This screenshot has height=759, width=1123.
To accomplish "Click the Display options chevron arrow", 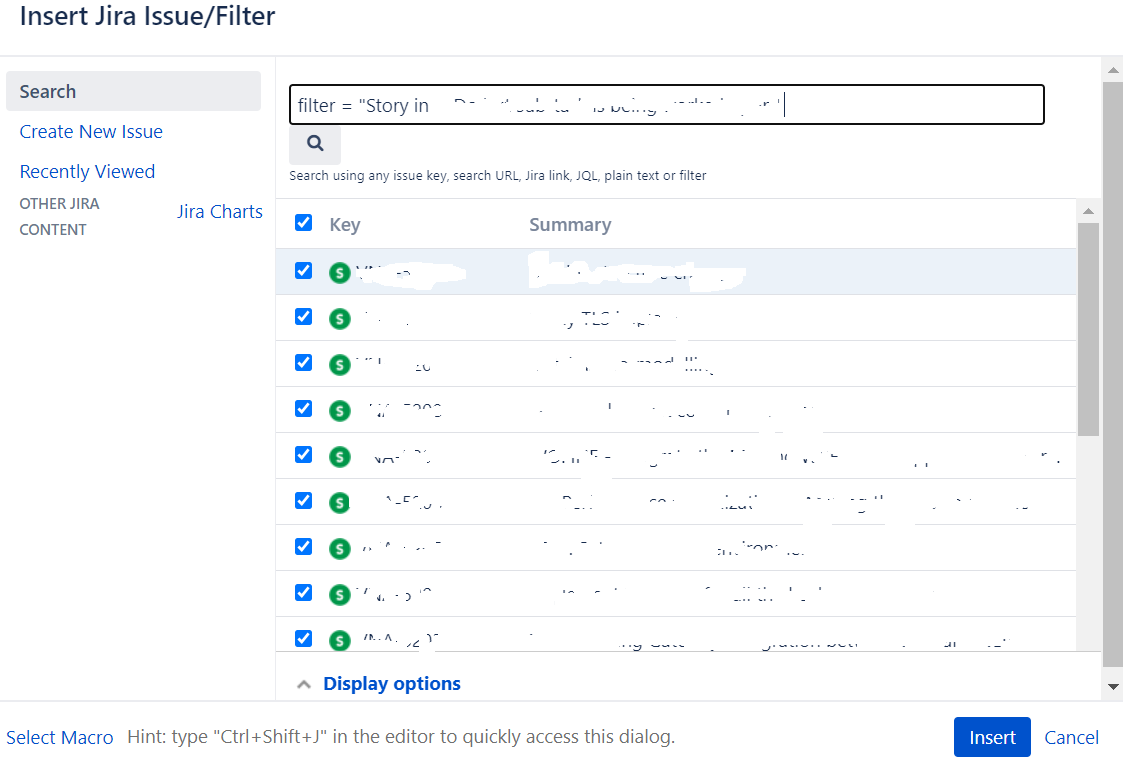I will (304, 685).
